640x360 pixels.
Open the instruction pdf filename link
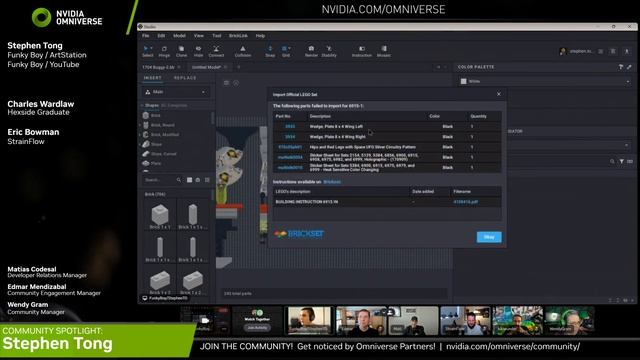click(465, 202)
